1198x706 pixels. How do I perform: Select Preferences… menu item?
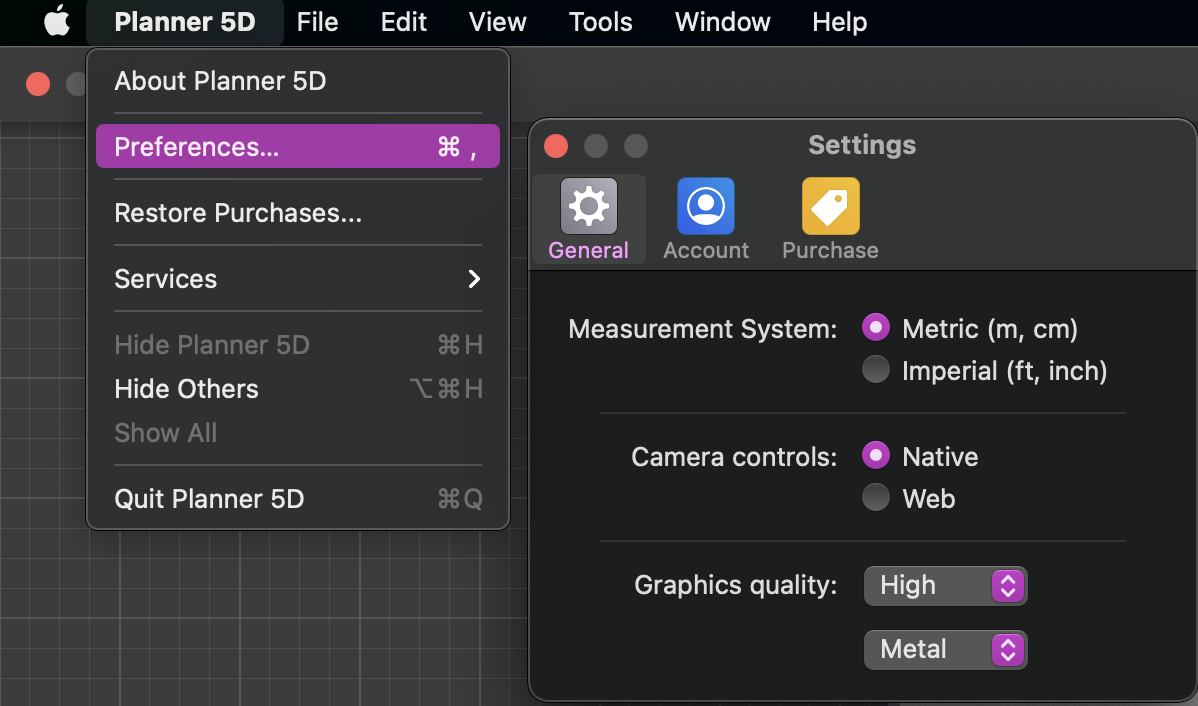298,146
